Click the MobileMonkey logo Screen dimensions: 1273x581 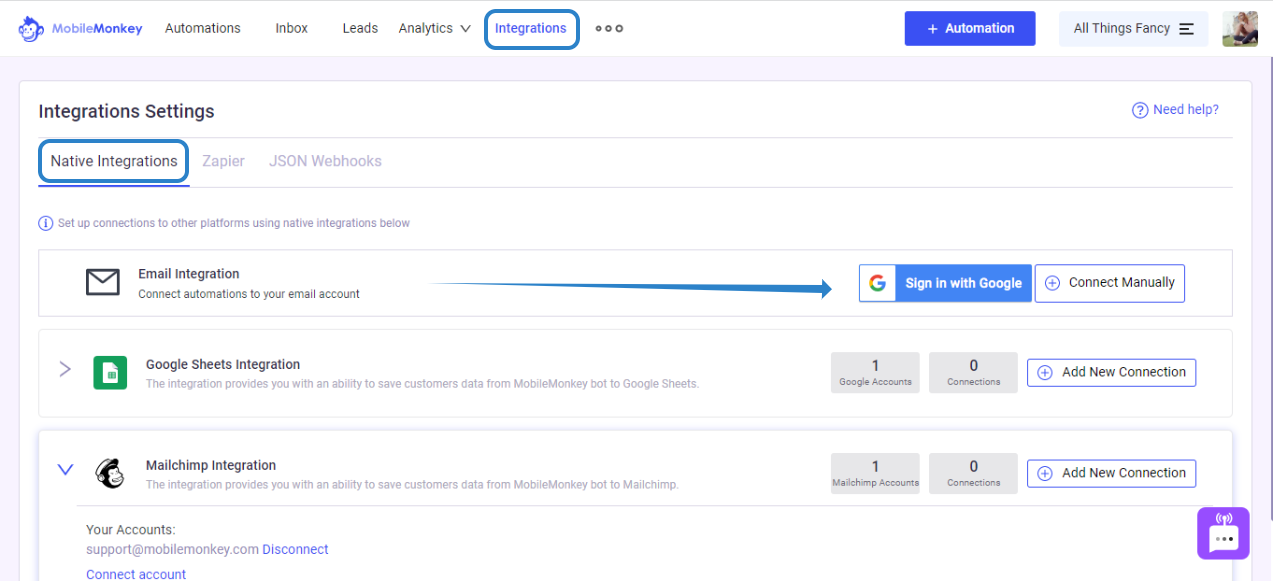coord(80,28)
